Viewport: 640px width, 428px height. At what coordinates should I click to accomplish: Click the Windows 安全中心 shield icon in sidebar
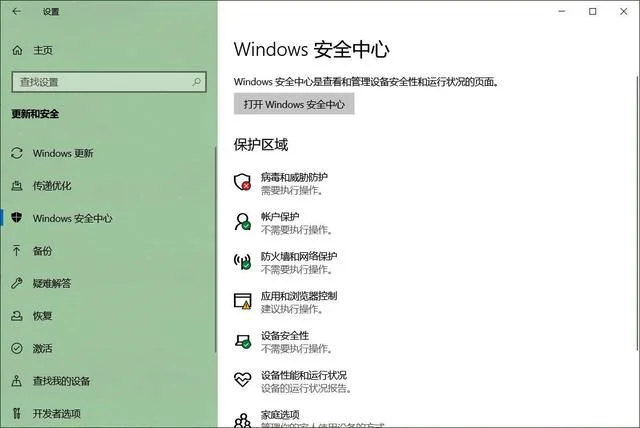17,217
